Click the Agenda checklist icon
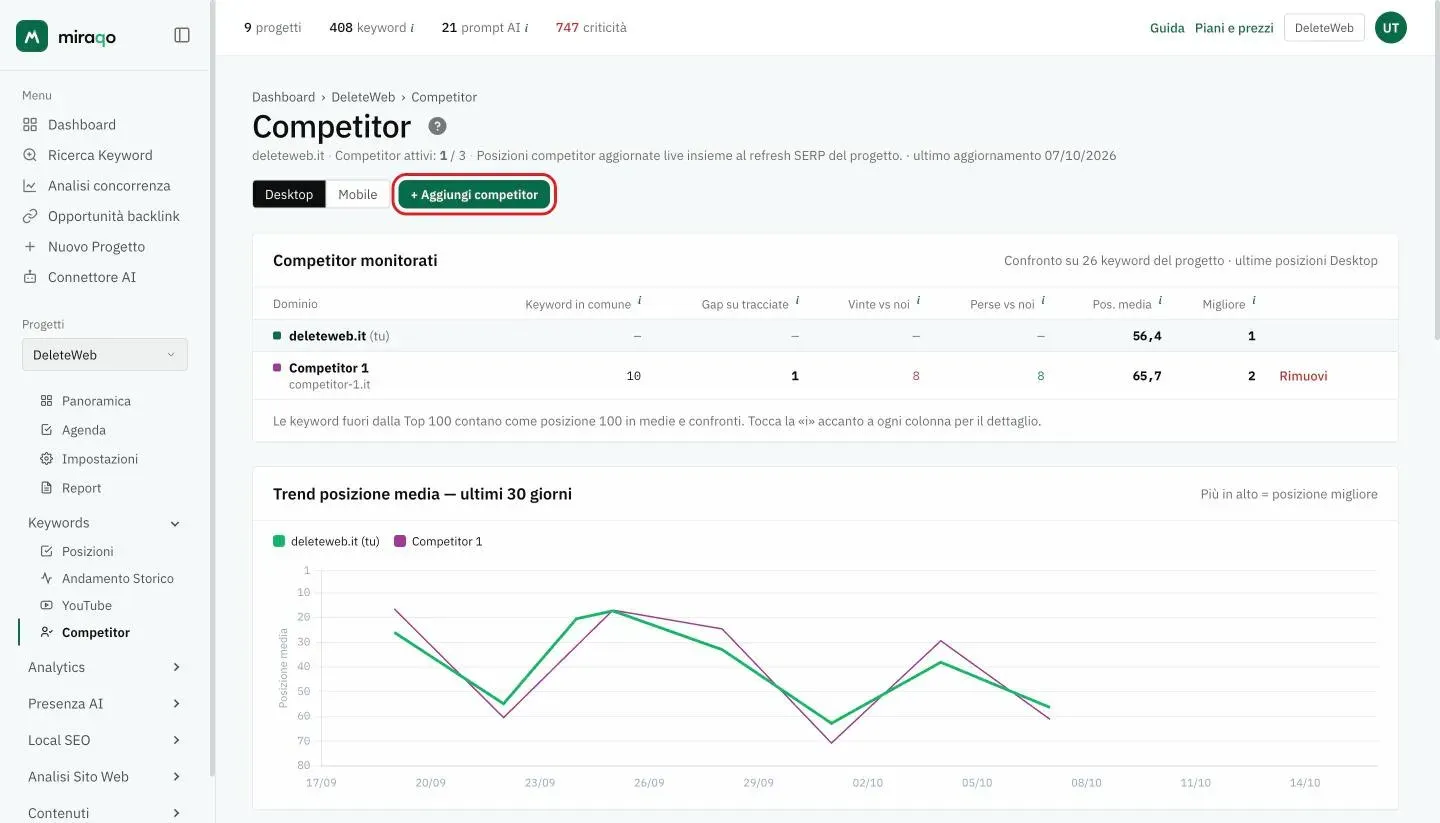Viewport: 1440px width, 823px height. pos(46,430)
